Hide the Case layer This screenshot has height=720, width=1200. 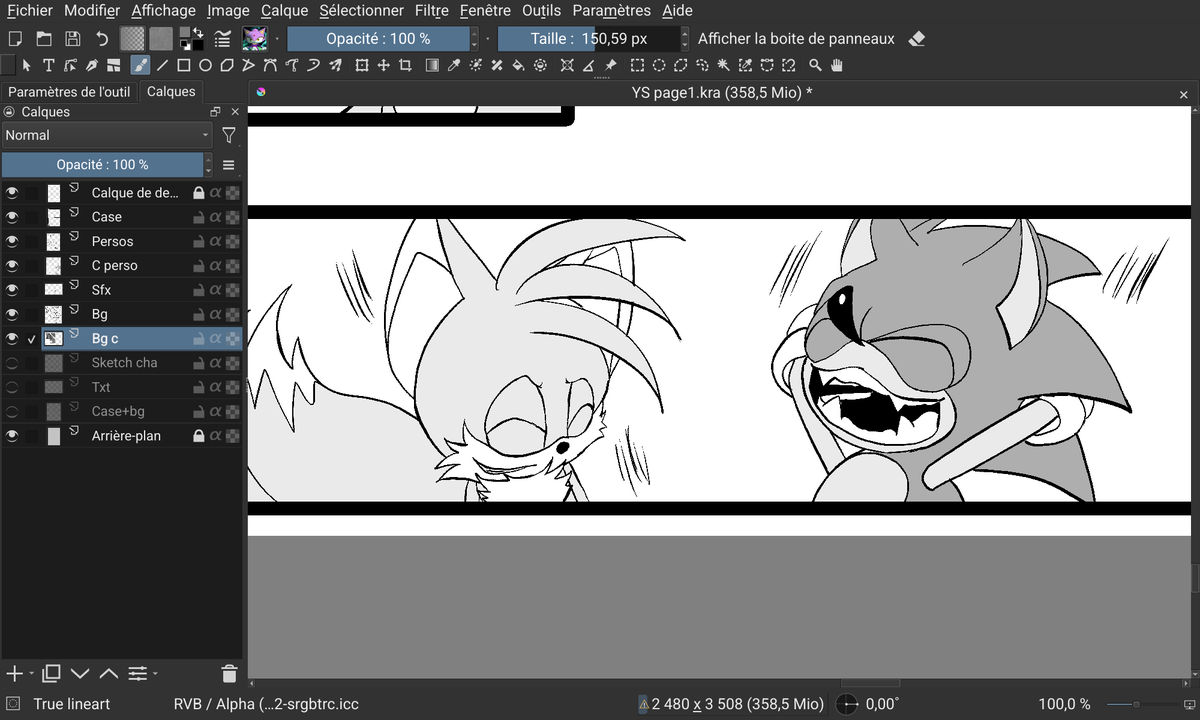pos(12,217)
